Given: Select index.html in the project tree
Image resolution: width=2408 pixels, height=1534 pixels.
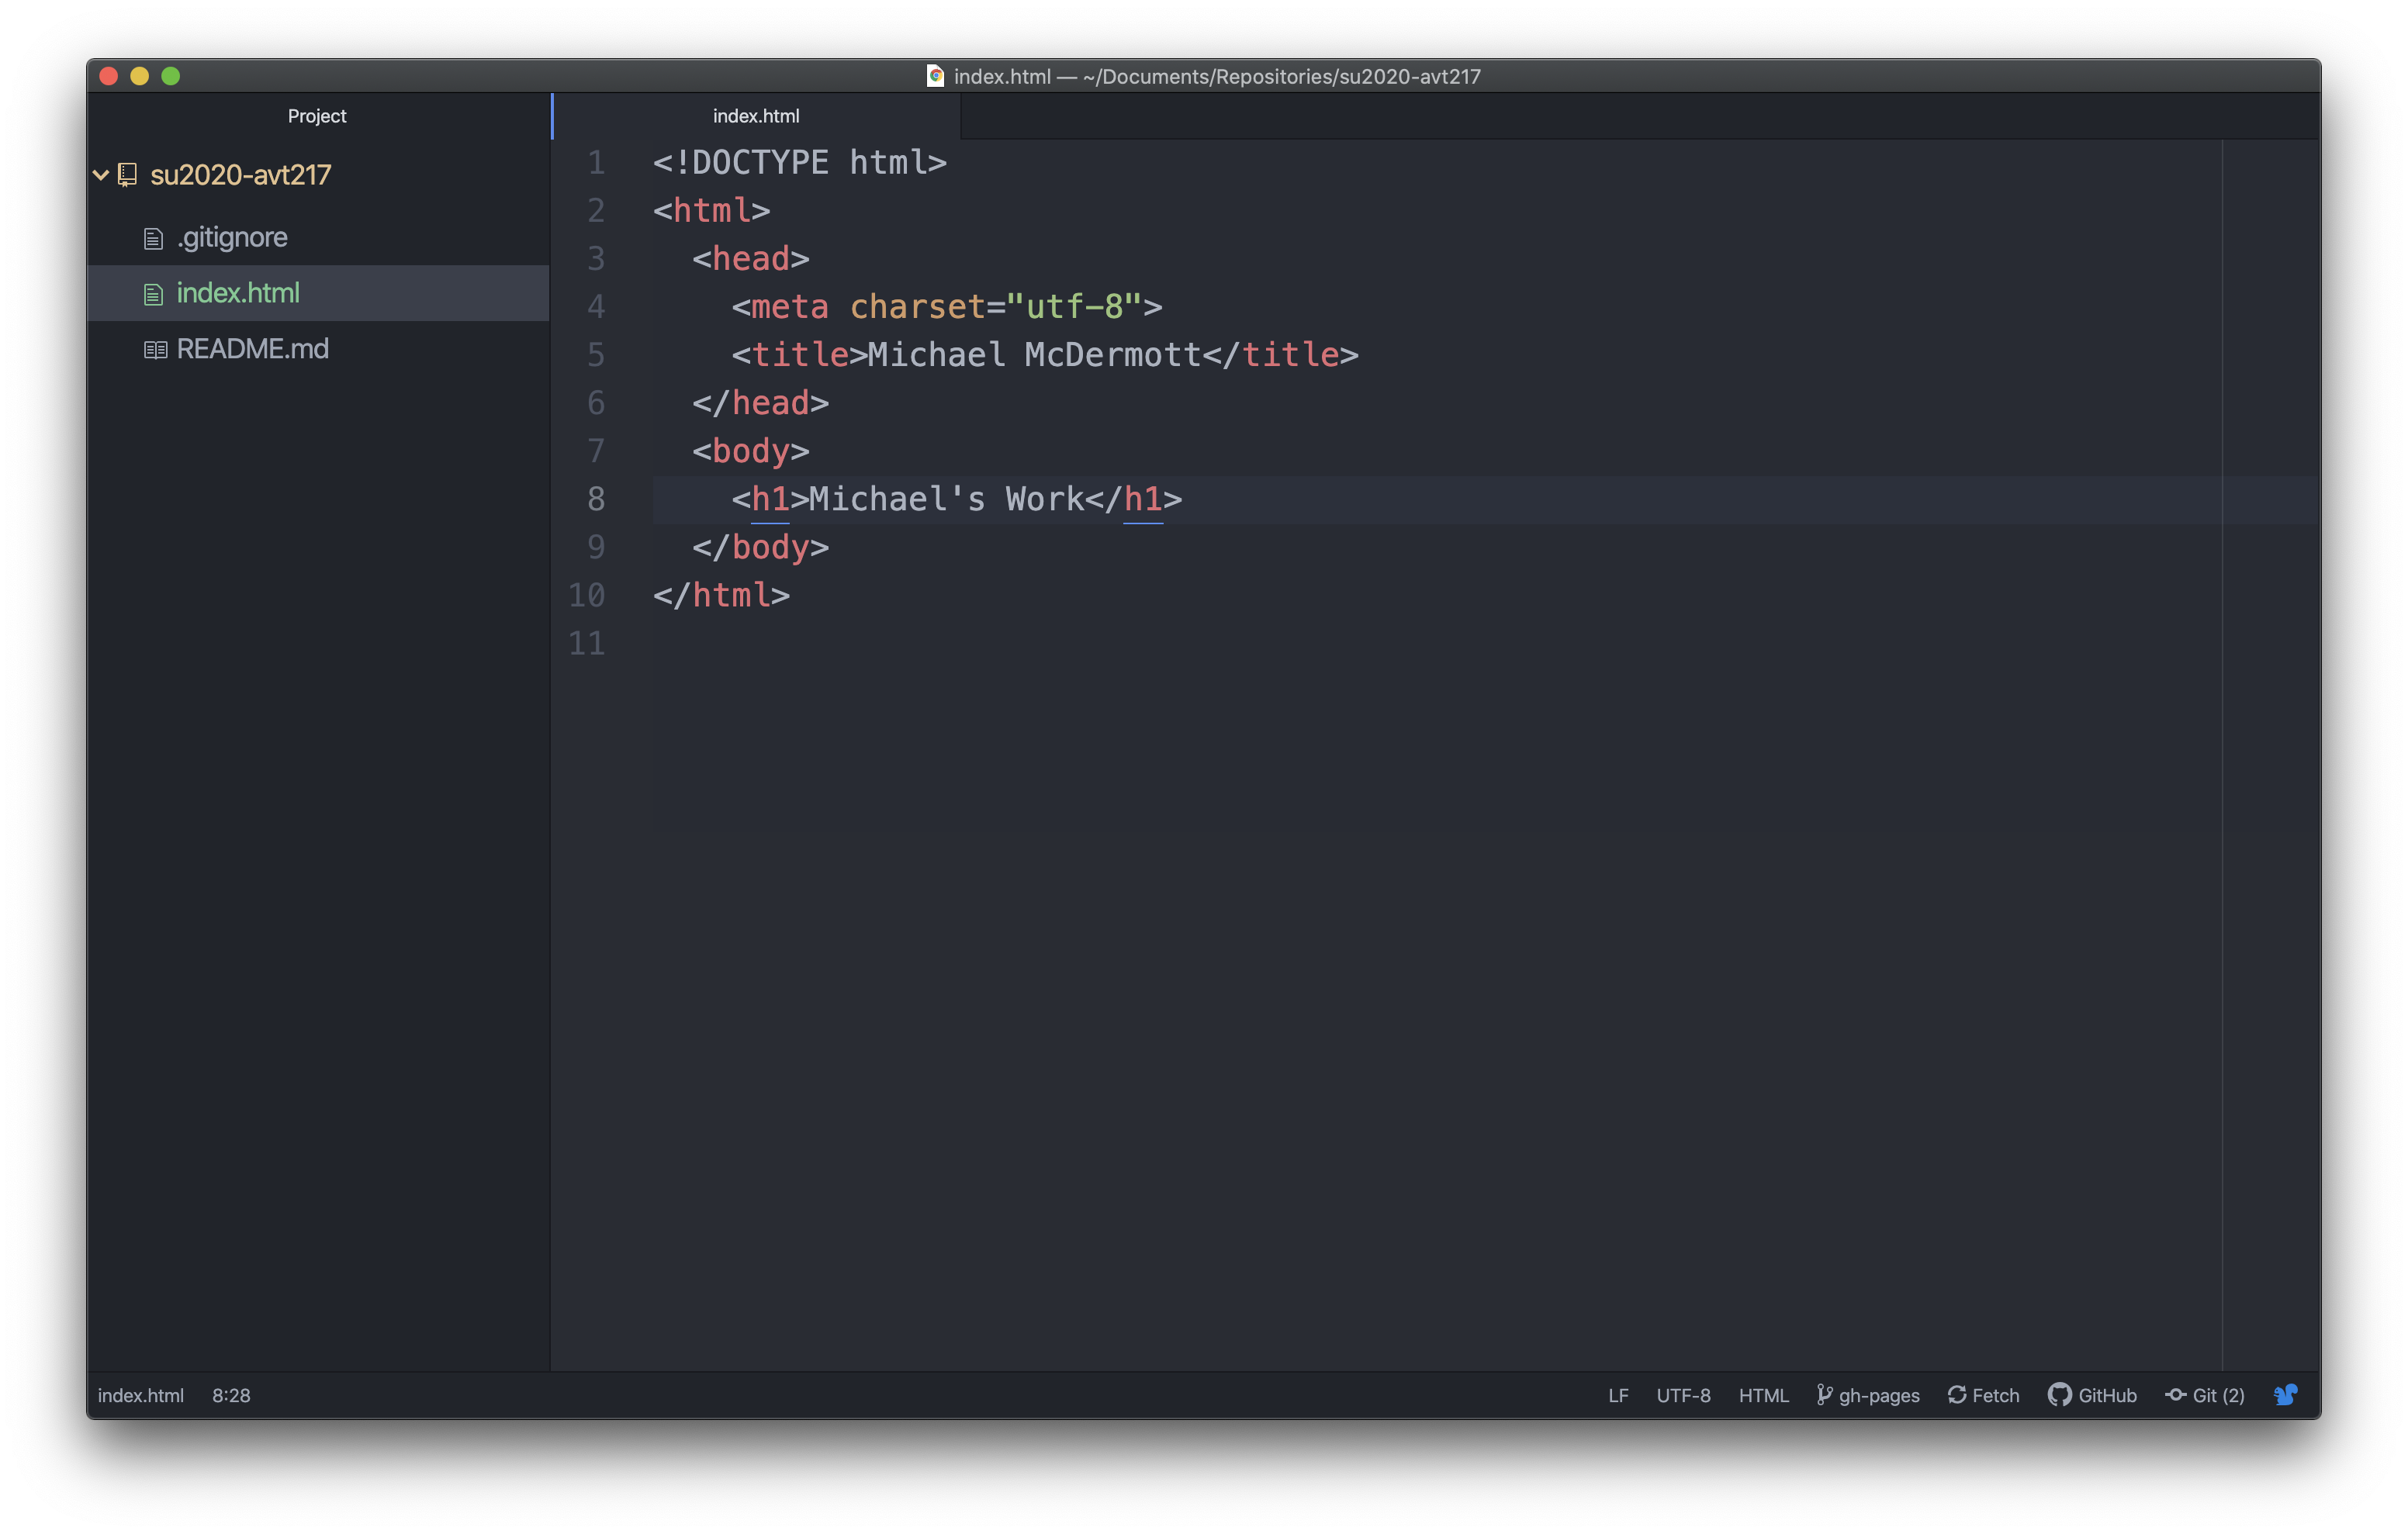Looking at the screenshot, I should click(x=238, y=293).
